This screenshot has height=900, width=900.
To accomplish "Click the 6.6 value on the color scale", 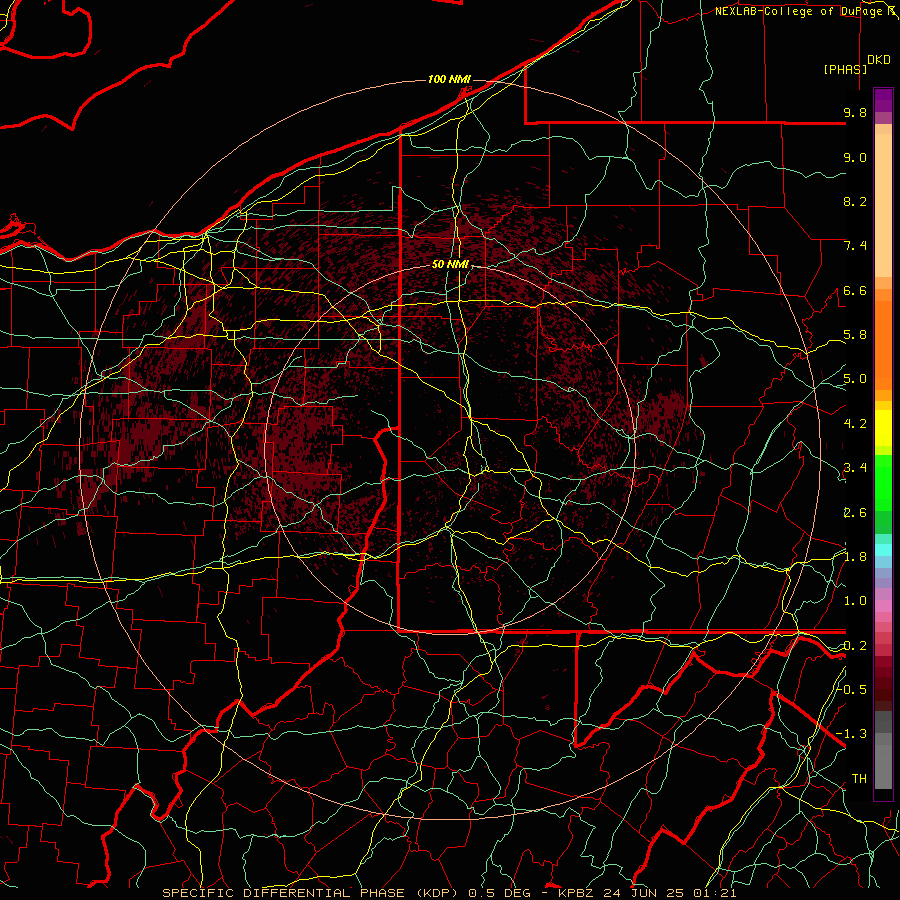I will pos(855,290).
